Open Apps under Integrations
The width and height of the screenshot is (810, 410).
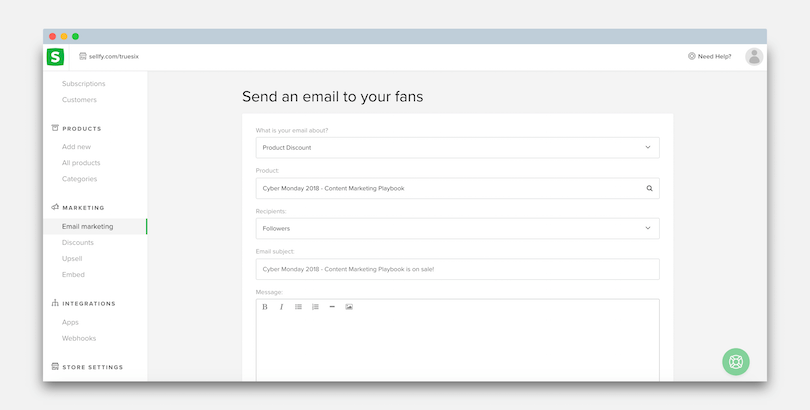click(70, 322)
